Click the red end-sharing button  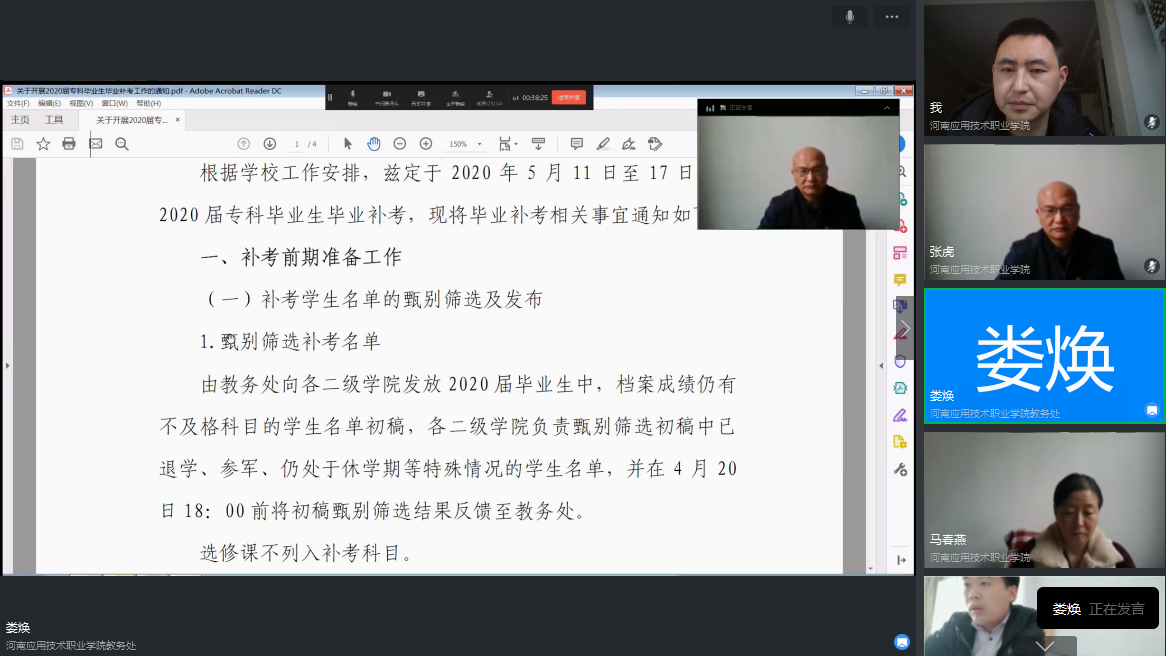coord(568,98)
